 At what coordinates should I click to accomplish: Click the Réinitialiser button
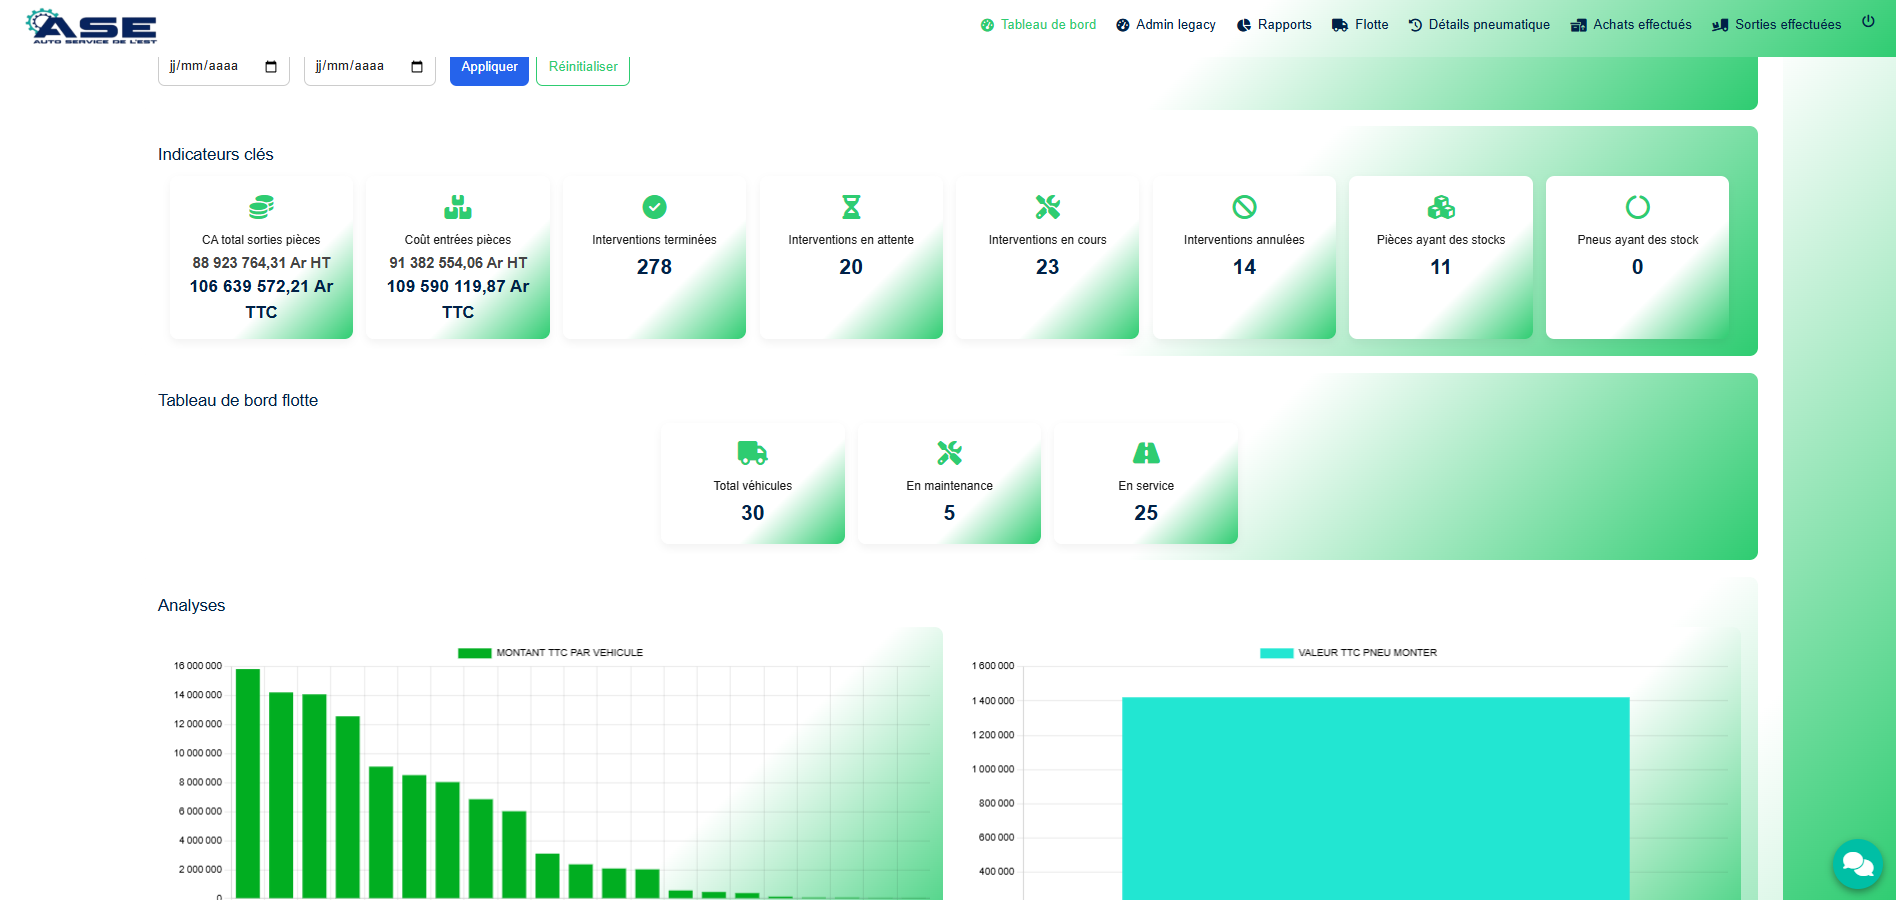coord(583,67)
